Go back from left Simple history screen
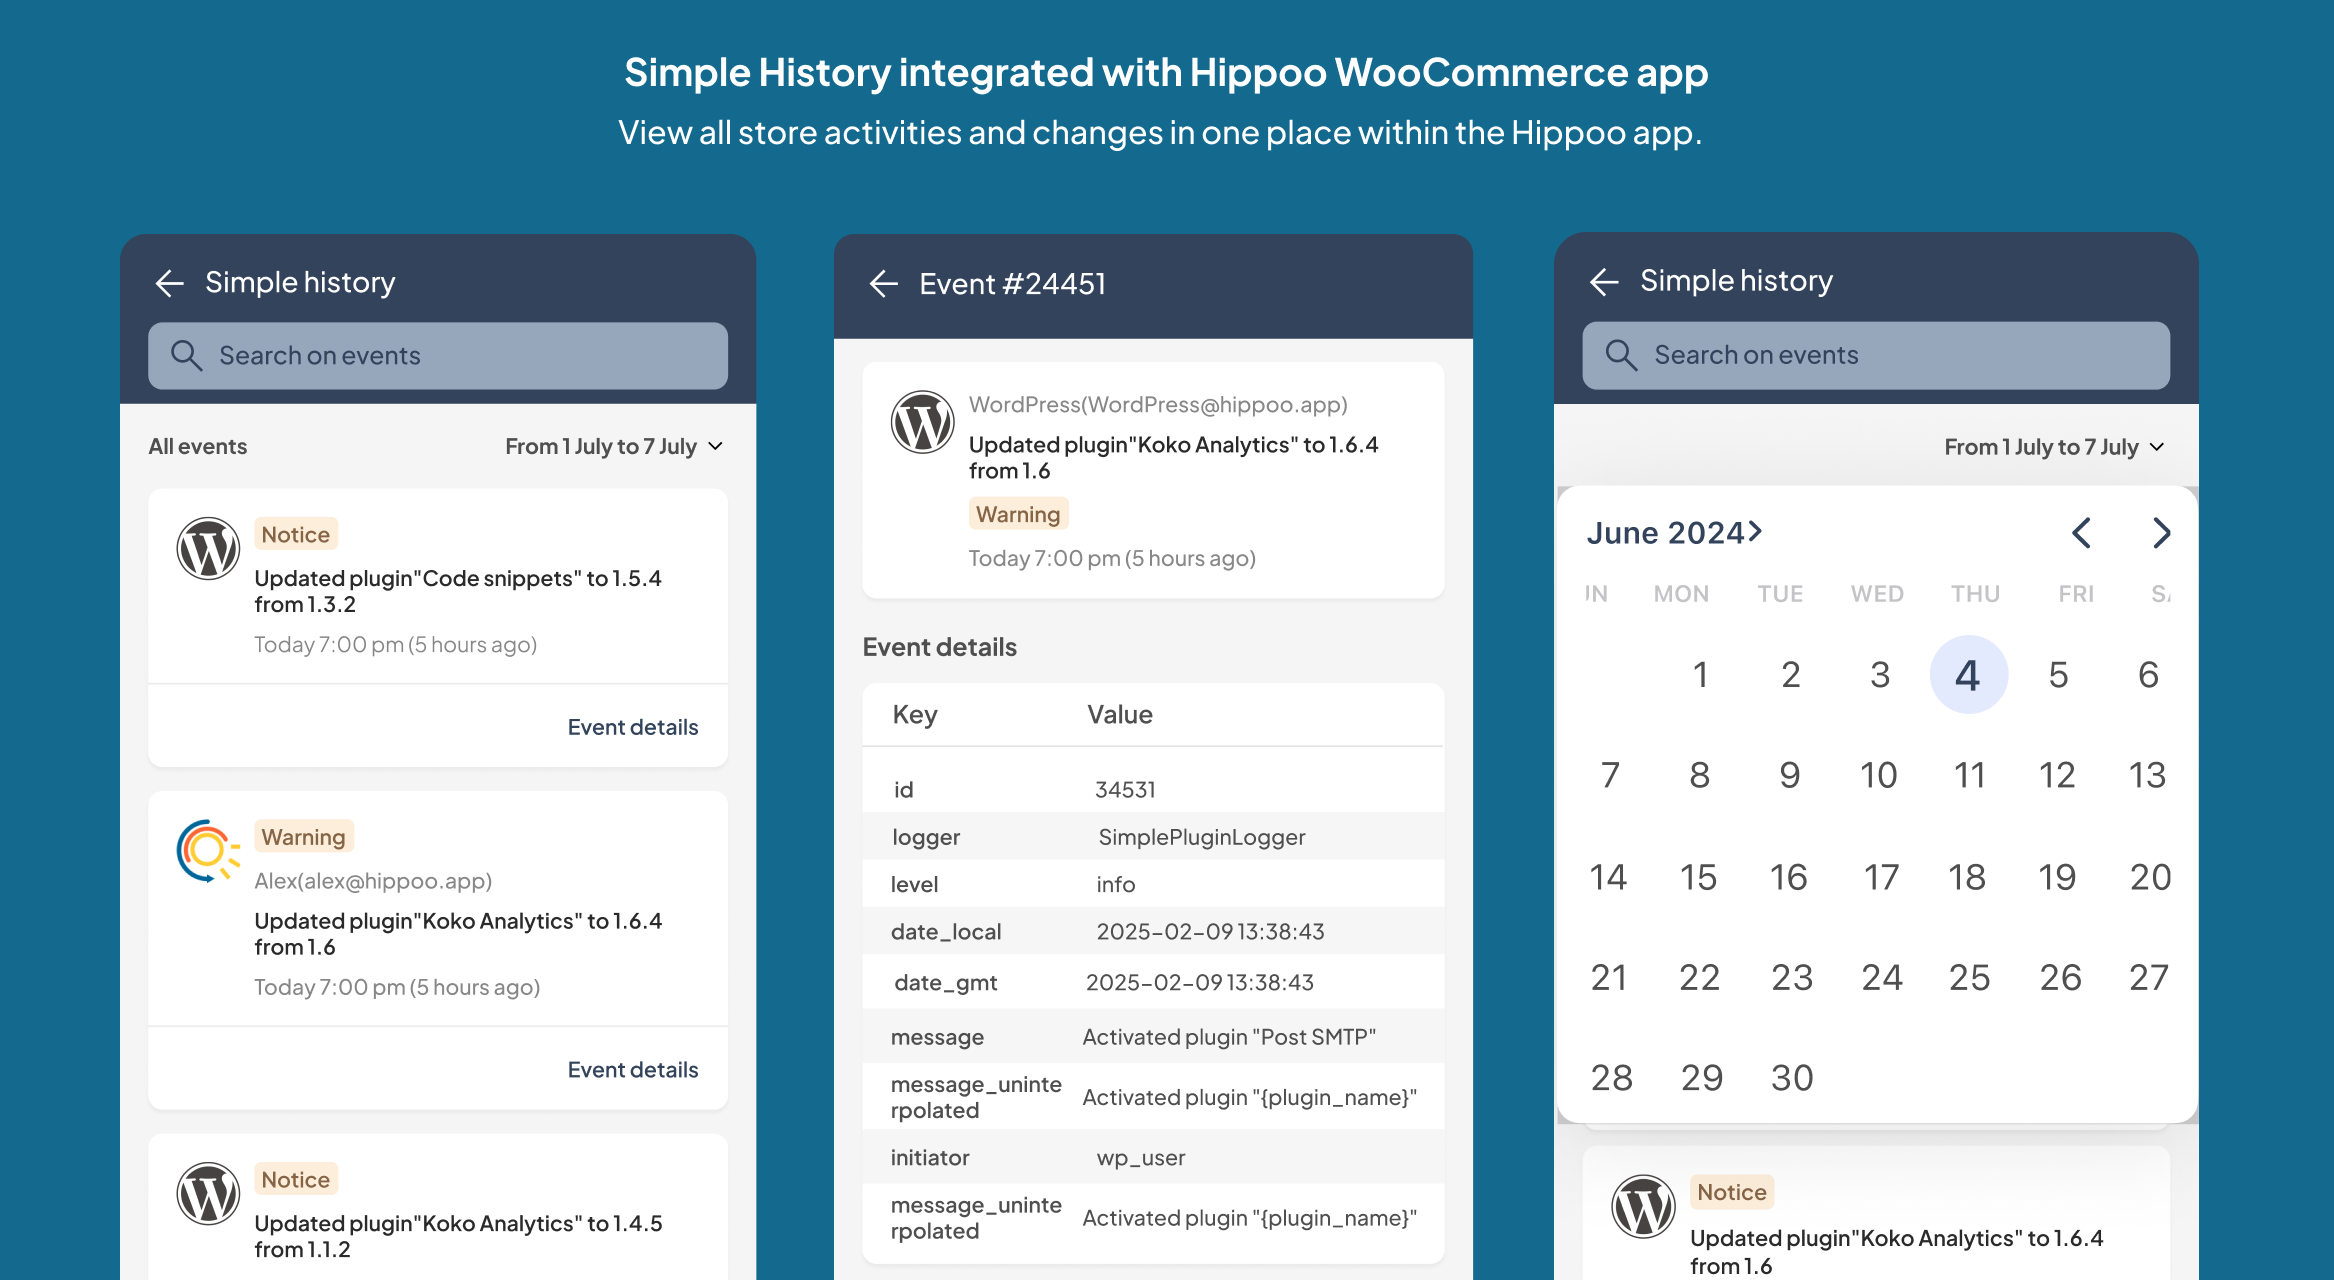The width and height of the screenshot is (2334, 1280). pos(170,283)
